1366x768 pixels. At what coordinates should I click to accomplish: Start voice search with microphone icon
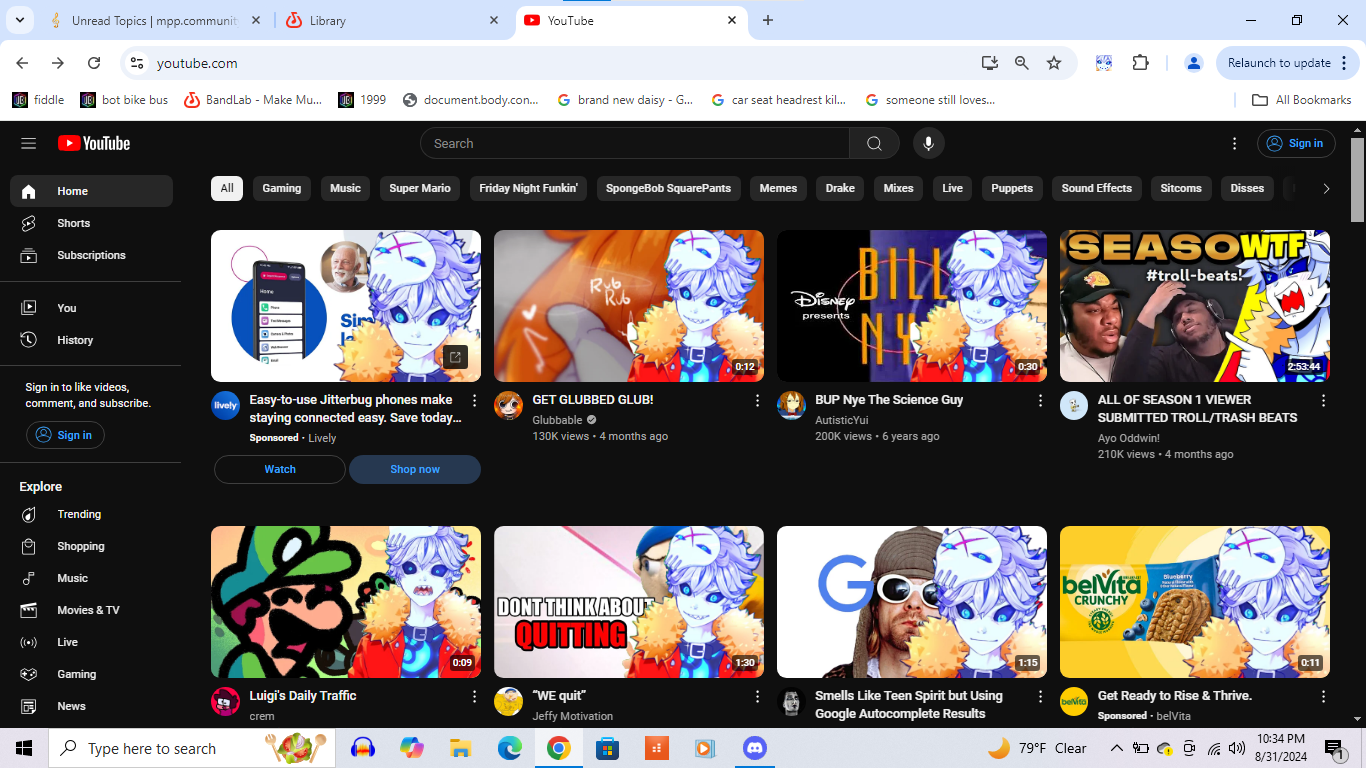tap(928, 143)
